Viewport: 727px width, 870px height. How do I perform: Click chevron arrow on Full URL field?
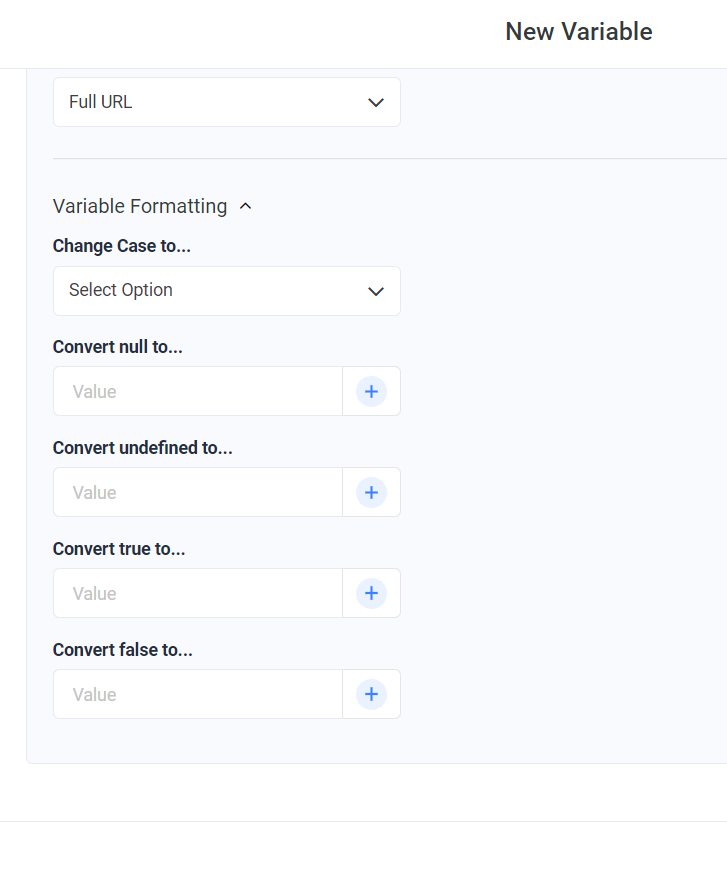[376, 103]
